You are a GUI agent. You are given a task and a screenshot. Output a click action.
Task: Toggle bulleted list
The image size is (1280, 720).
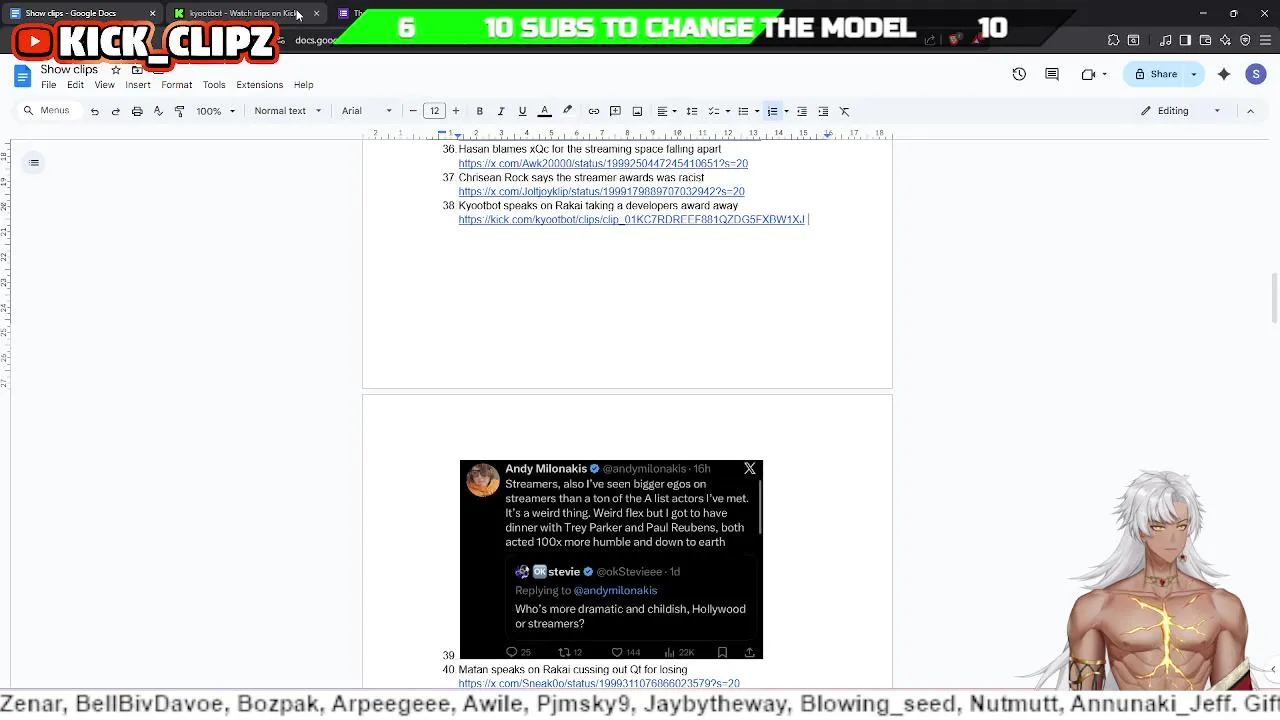[x=743, y=111]
